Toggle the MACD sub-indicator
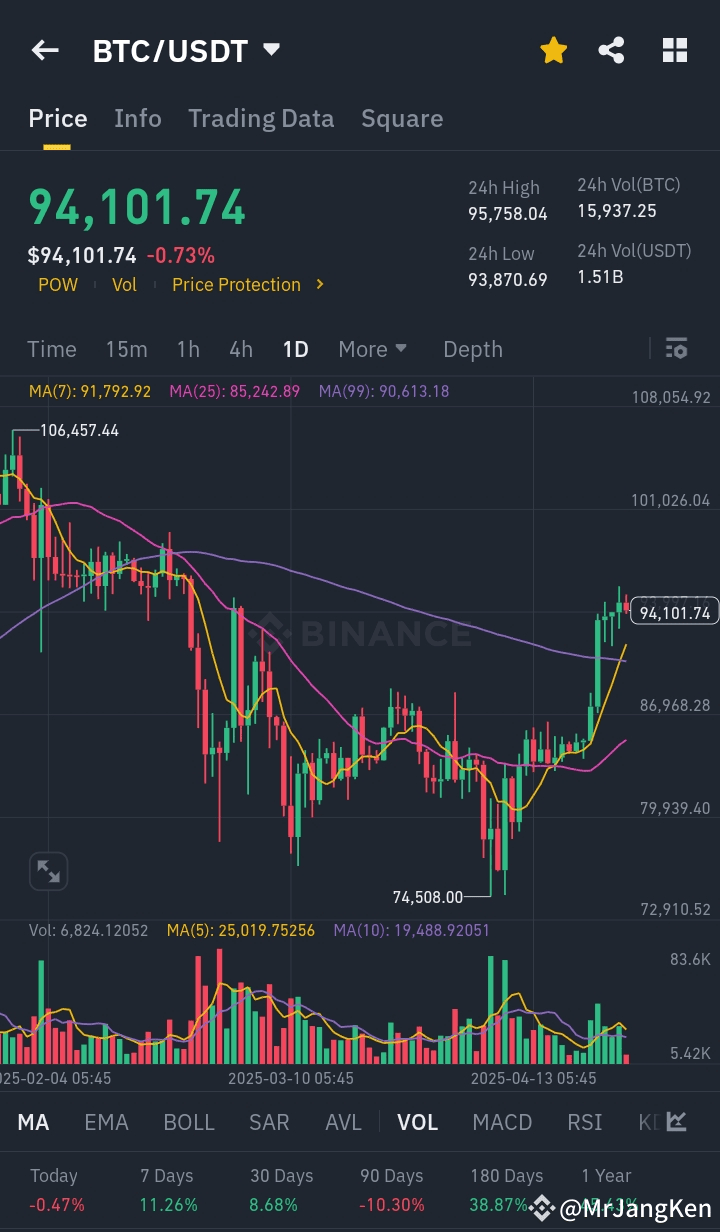Viewport: 720px width, 1232px height. pos(502,1122)
